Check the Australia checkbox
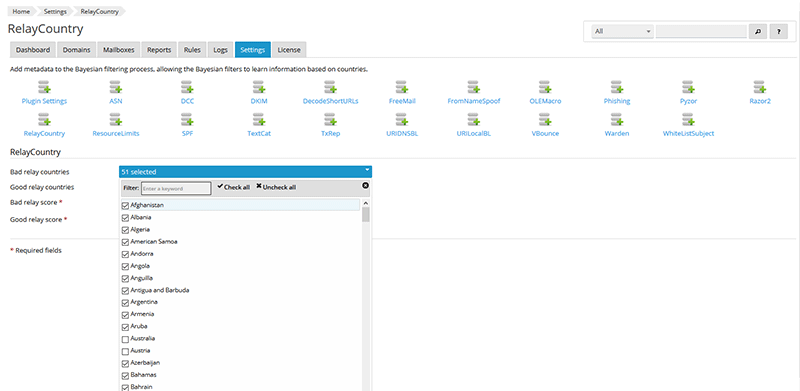The image size is (800, 391). coord(125,338)
